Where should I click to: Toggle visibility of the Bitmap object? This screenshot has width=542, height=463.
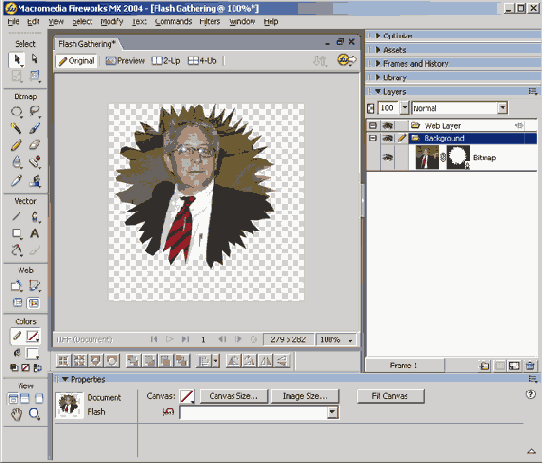pos(387,157)
